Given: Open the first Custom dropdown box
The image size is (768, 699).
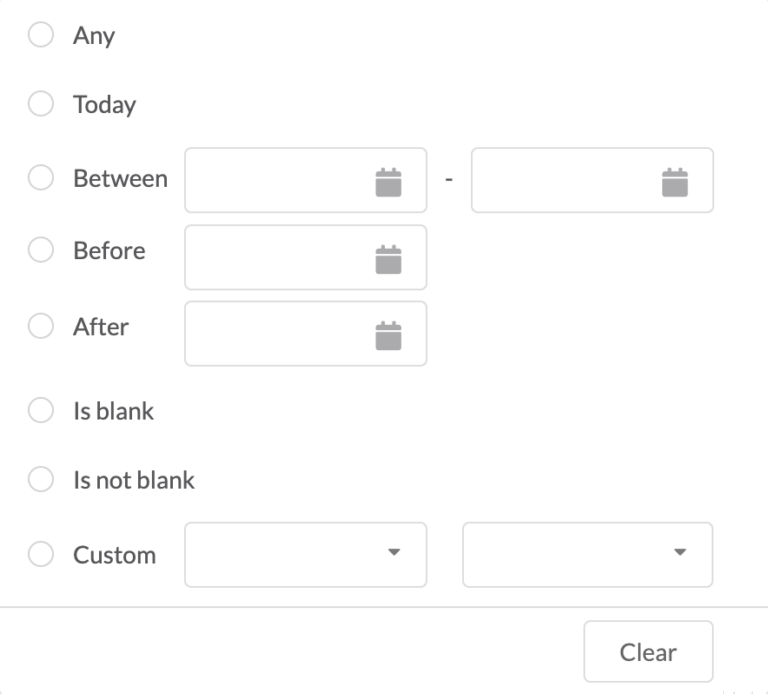Looking at the screenshot, I should 306,554.
